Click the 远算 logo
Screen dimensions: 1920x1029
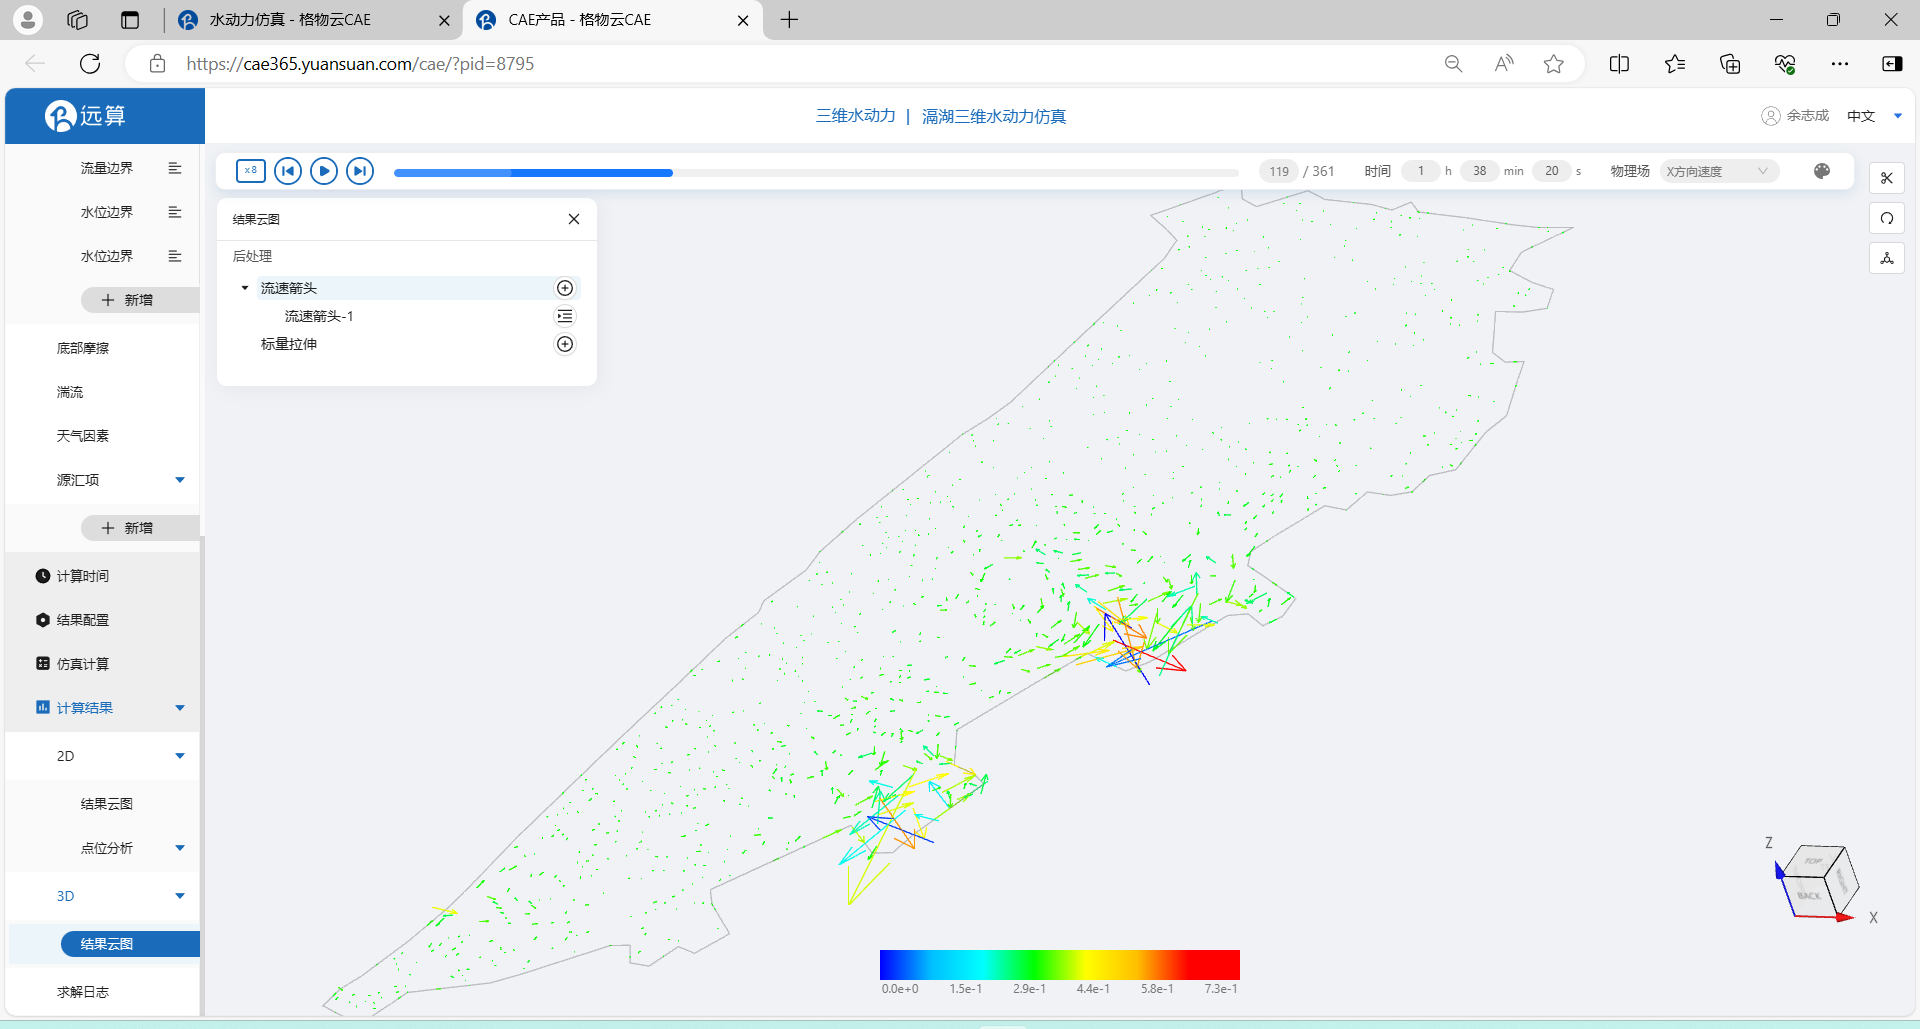(x=86, y=116)
